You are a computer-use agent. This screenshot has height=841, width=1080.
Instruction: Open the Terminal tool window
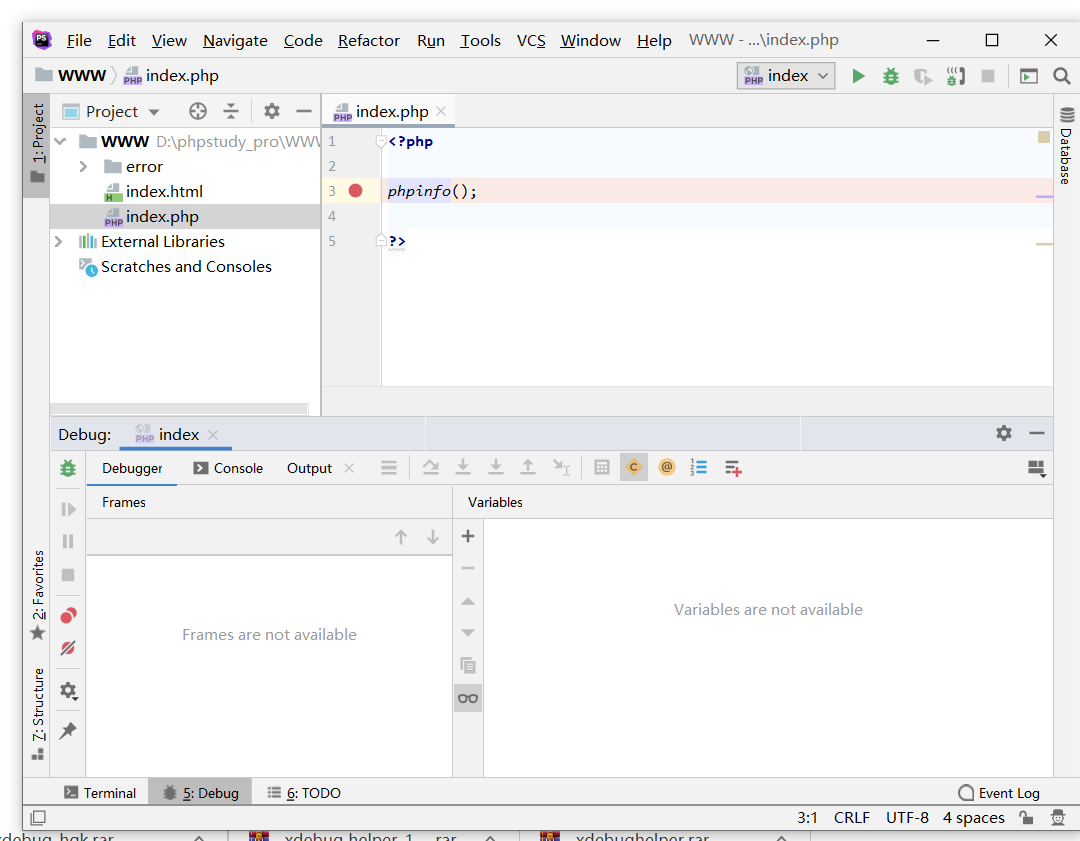tap(101, 793)
